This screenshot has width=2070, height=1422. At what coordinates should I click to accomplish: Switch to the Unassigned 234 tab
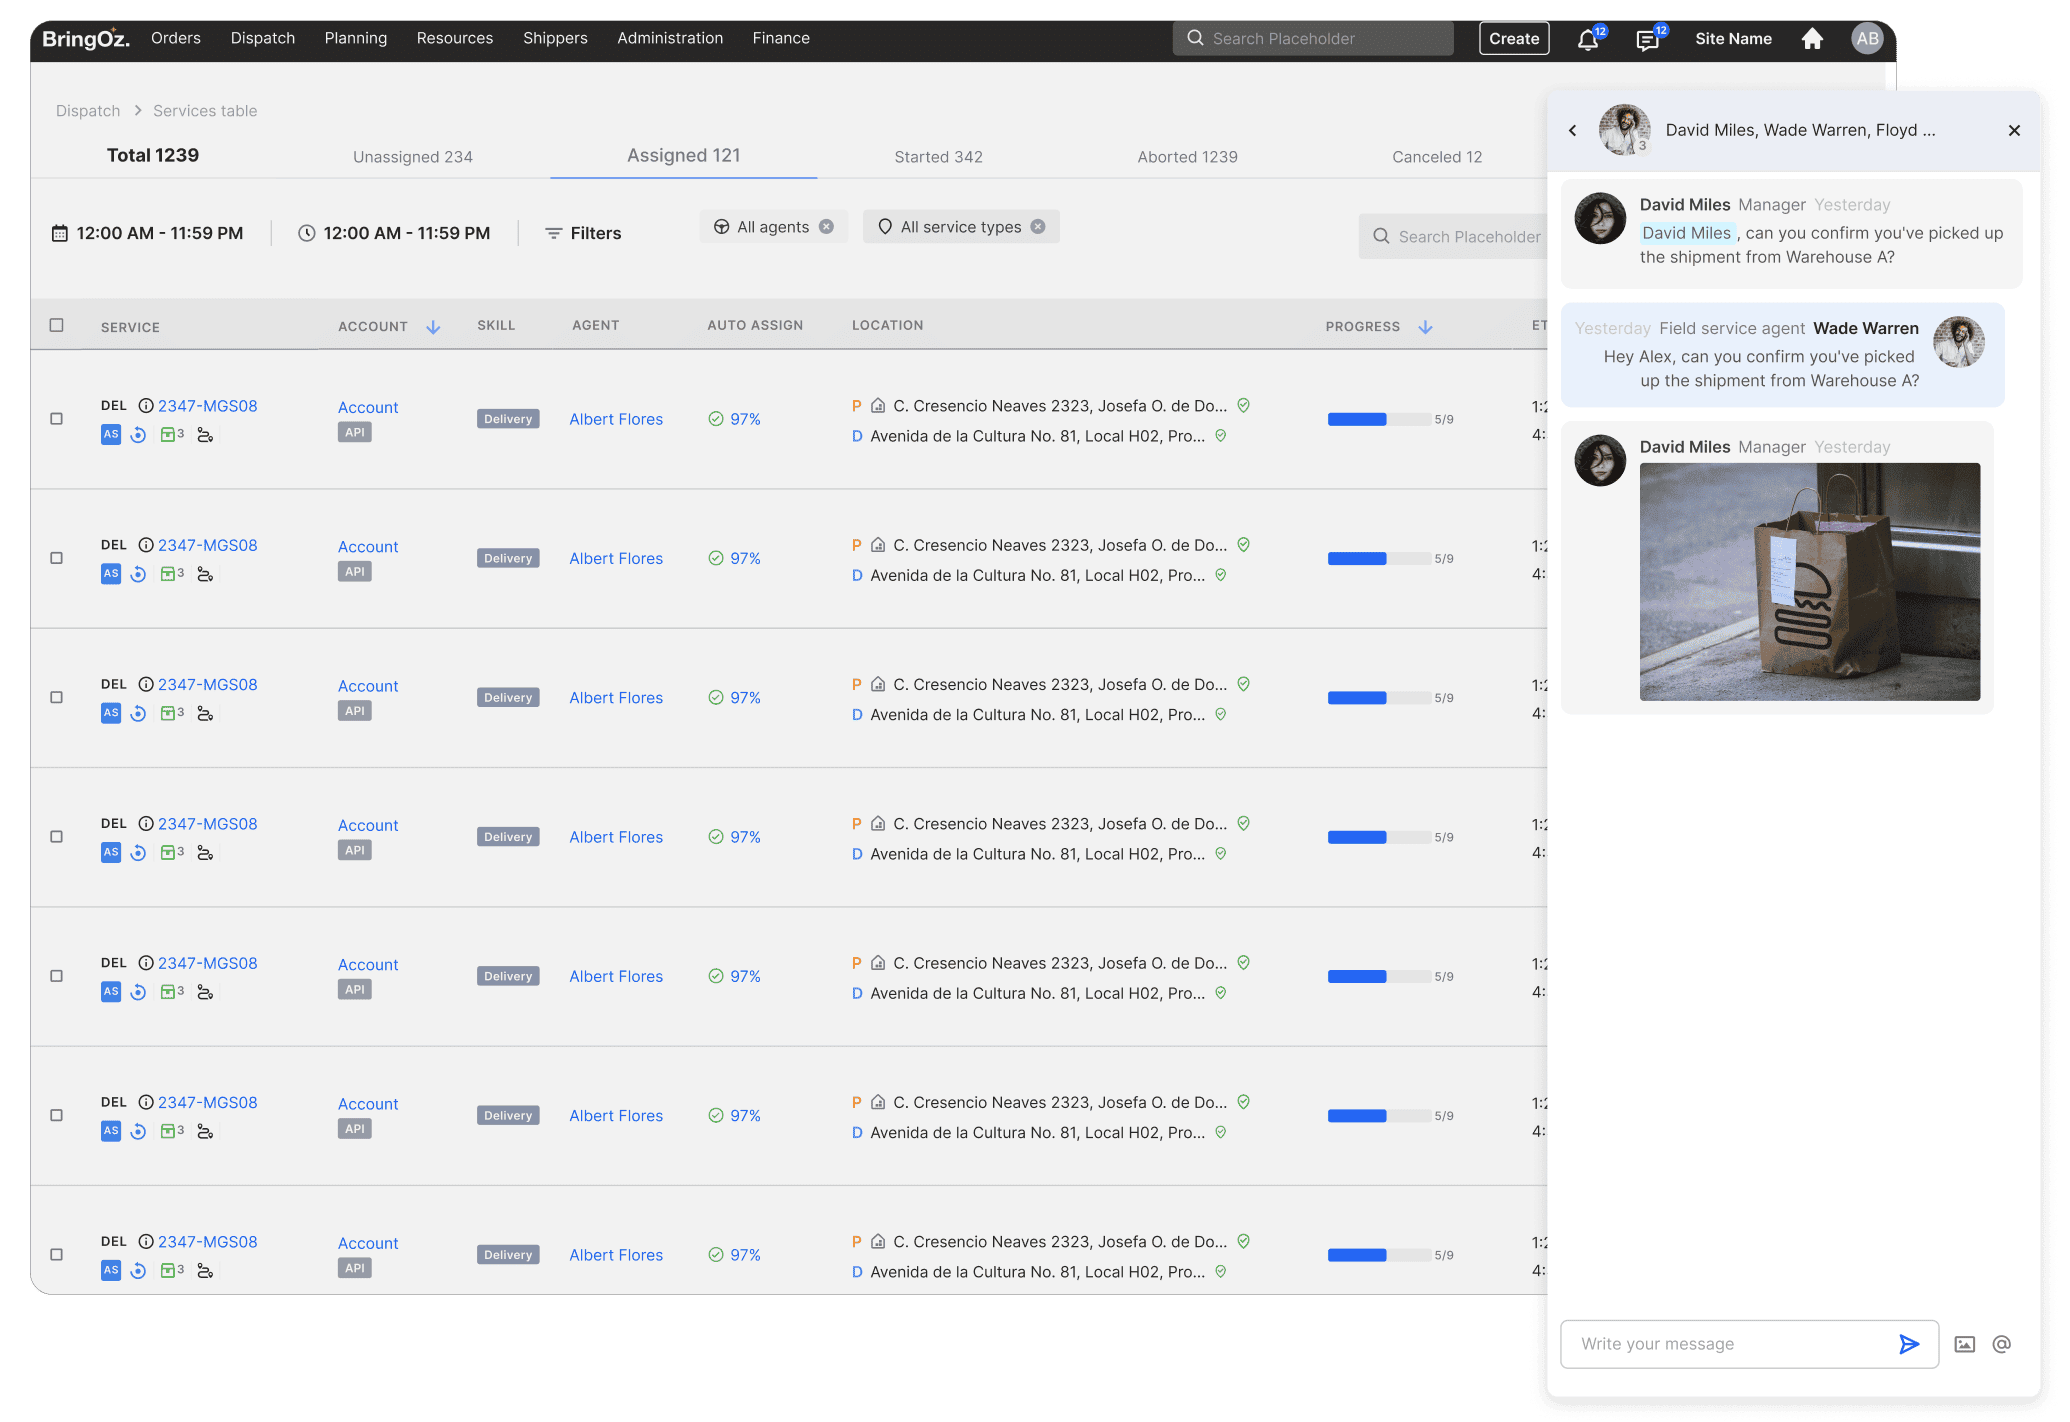point(413,157)
